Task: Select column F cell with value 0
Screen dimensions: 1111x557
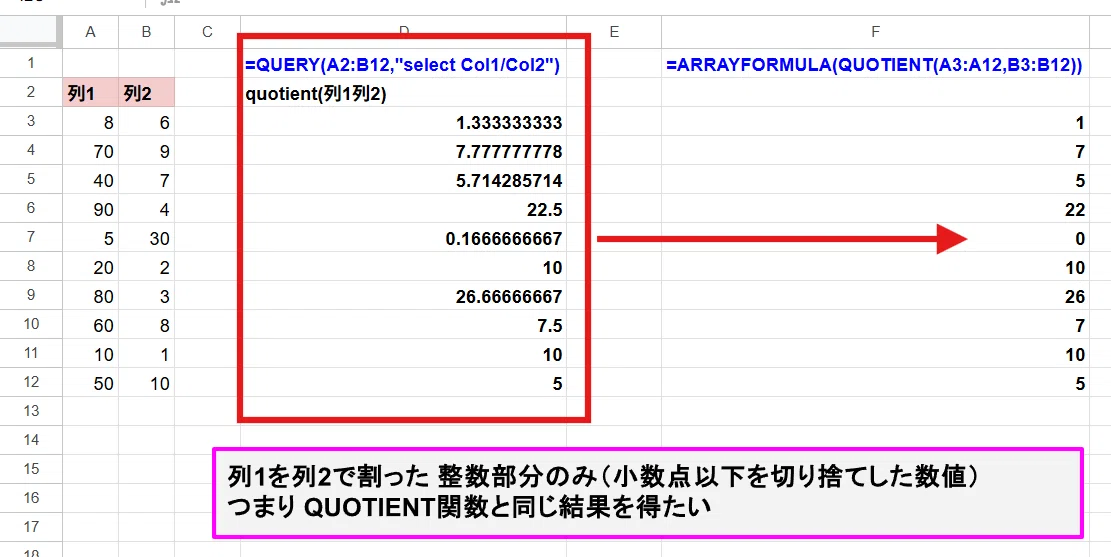Action: 876,237
